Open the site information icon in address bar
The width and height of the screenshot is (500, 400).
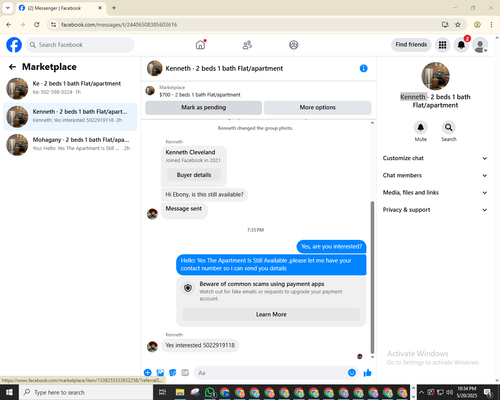tap(53, 25)
